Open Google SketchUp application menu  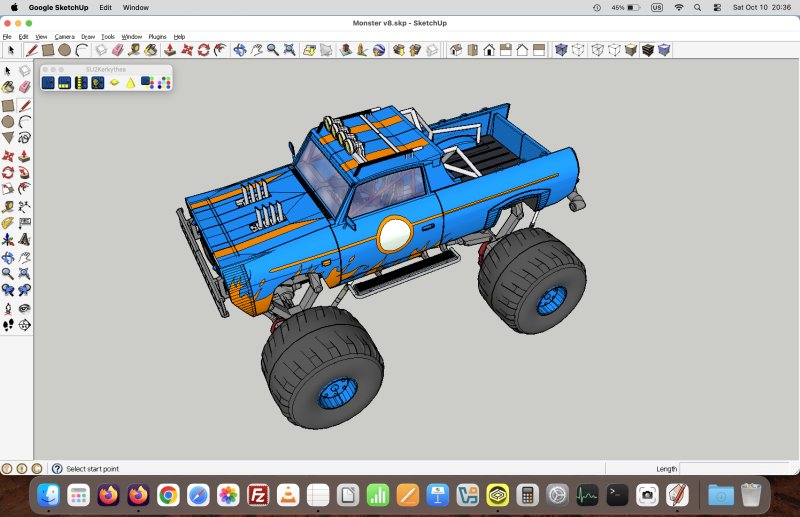[58, 8]
